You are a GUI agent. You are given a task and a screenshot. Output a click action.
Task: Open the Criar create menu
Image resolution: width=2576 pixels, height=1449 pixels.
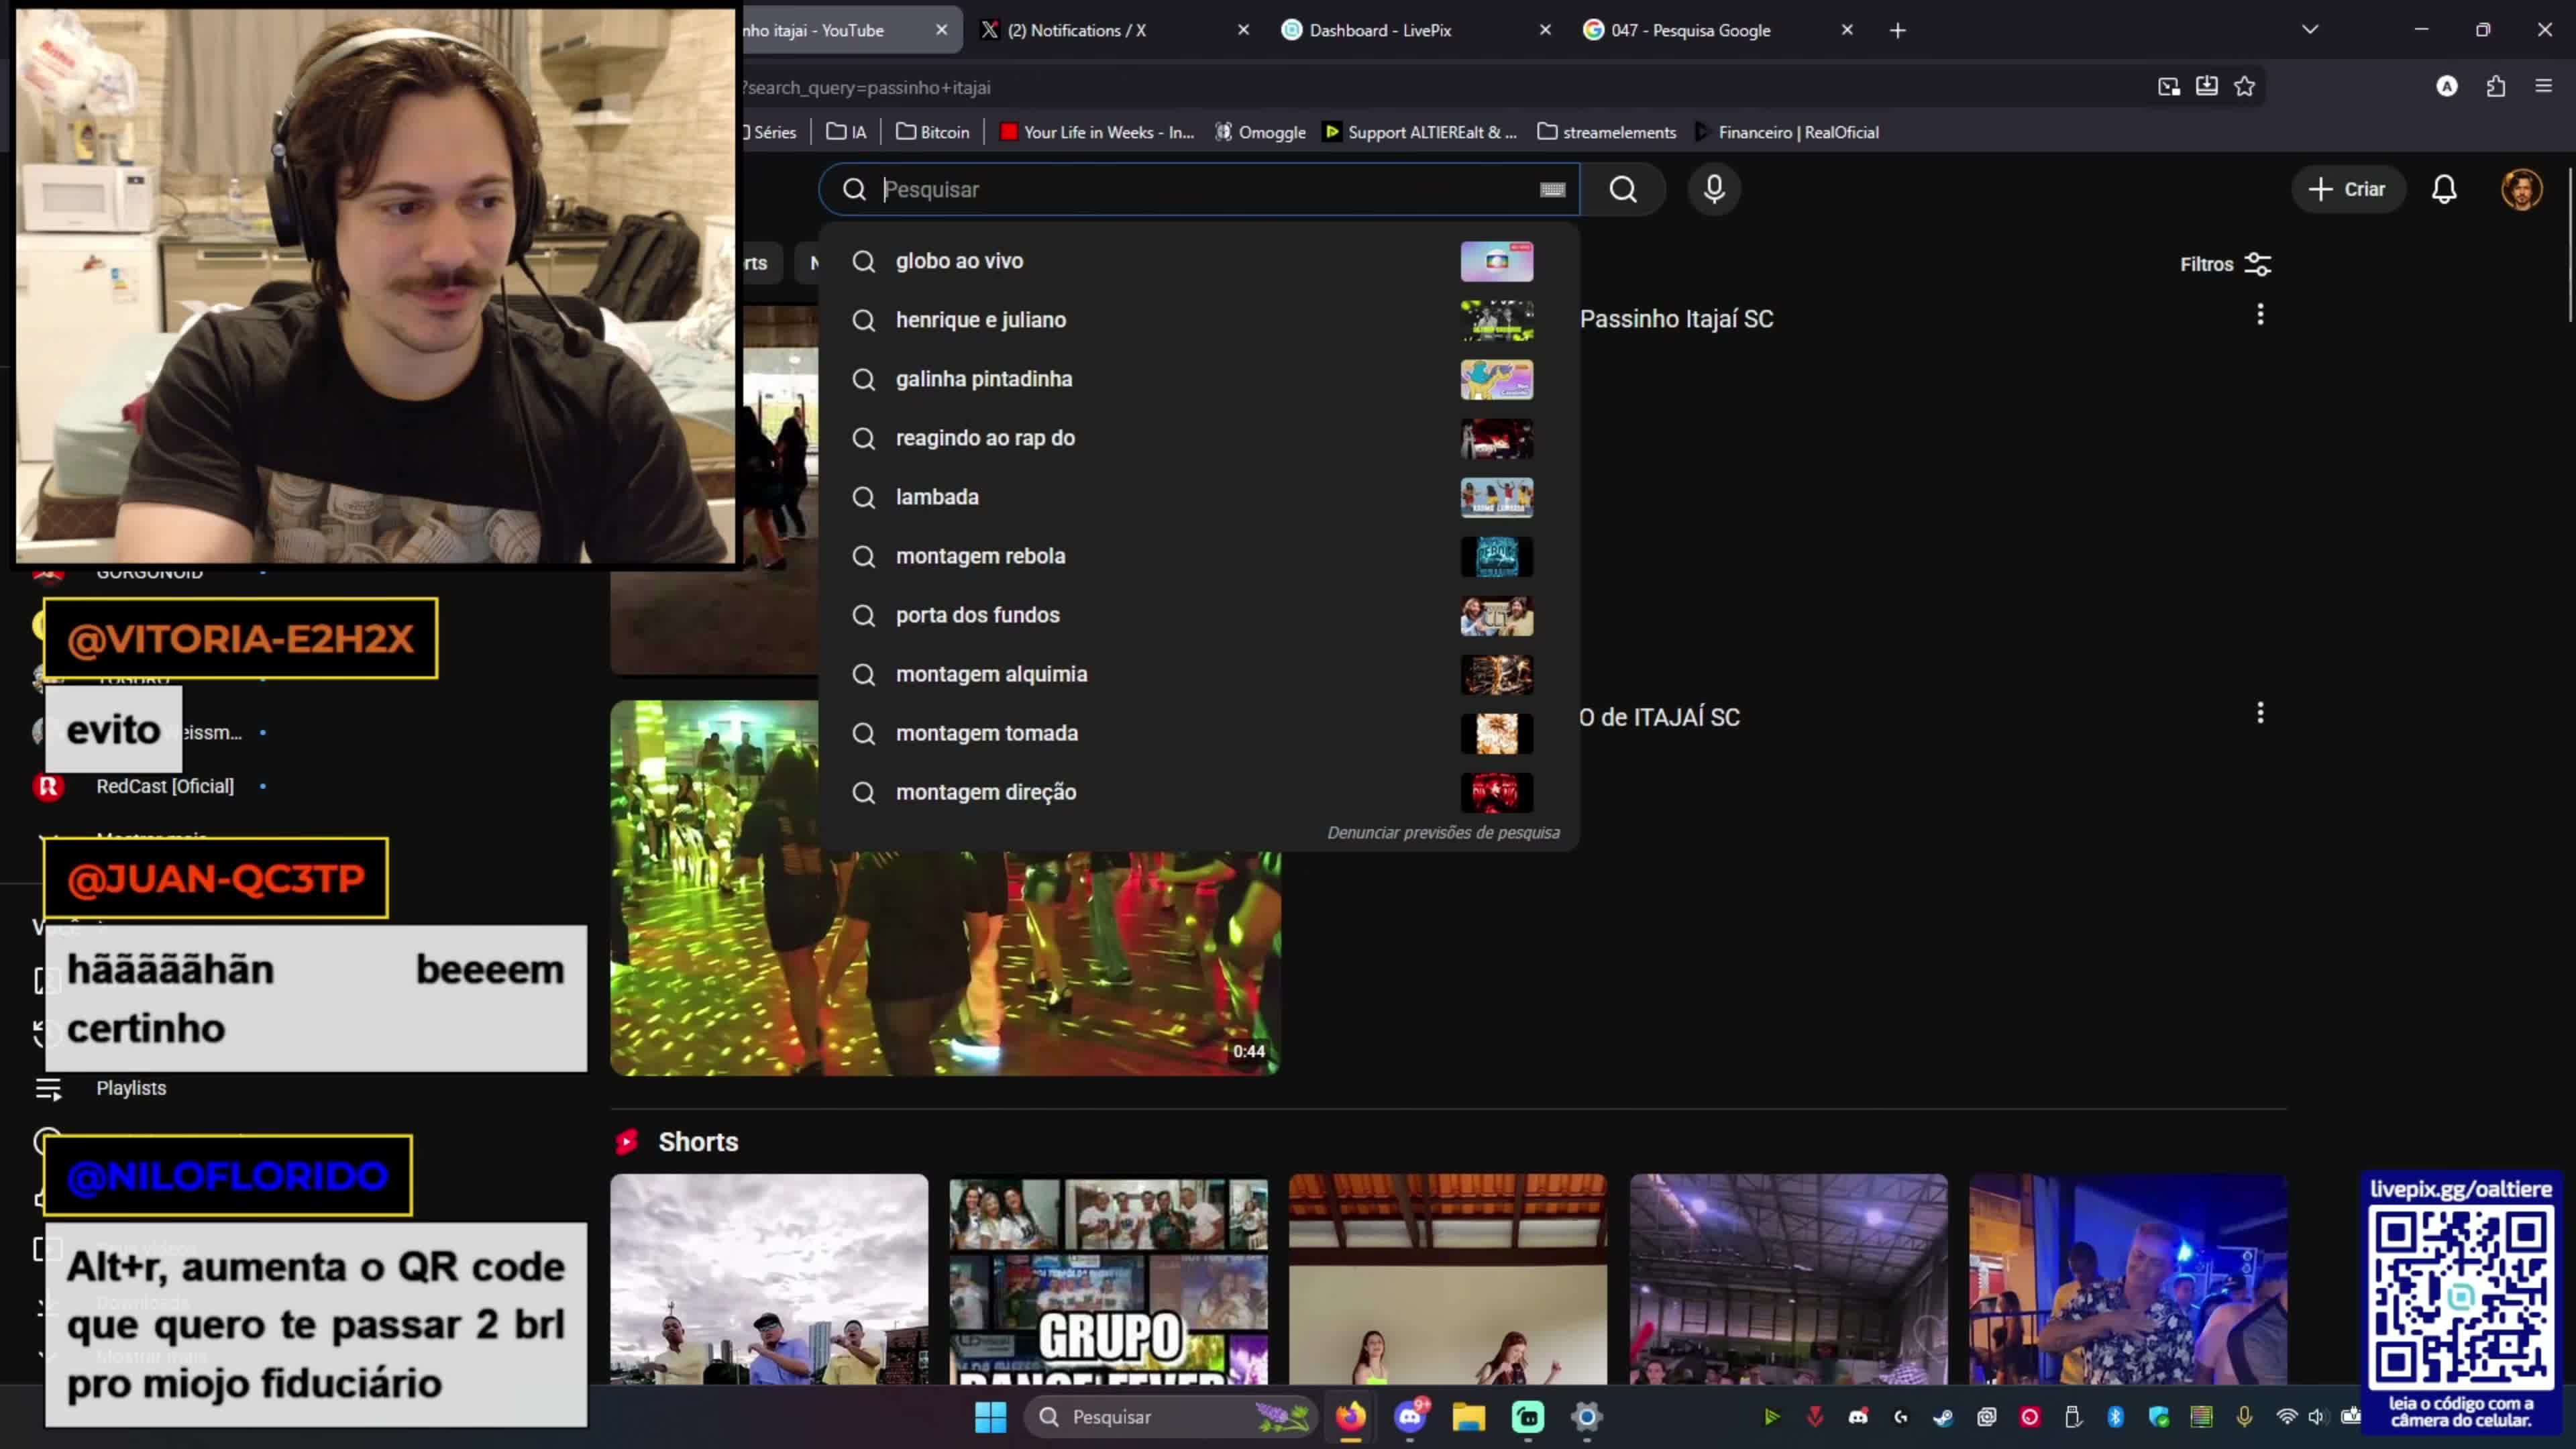2347,189
